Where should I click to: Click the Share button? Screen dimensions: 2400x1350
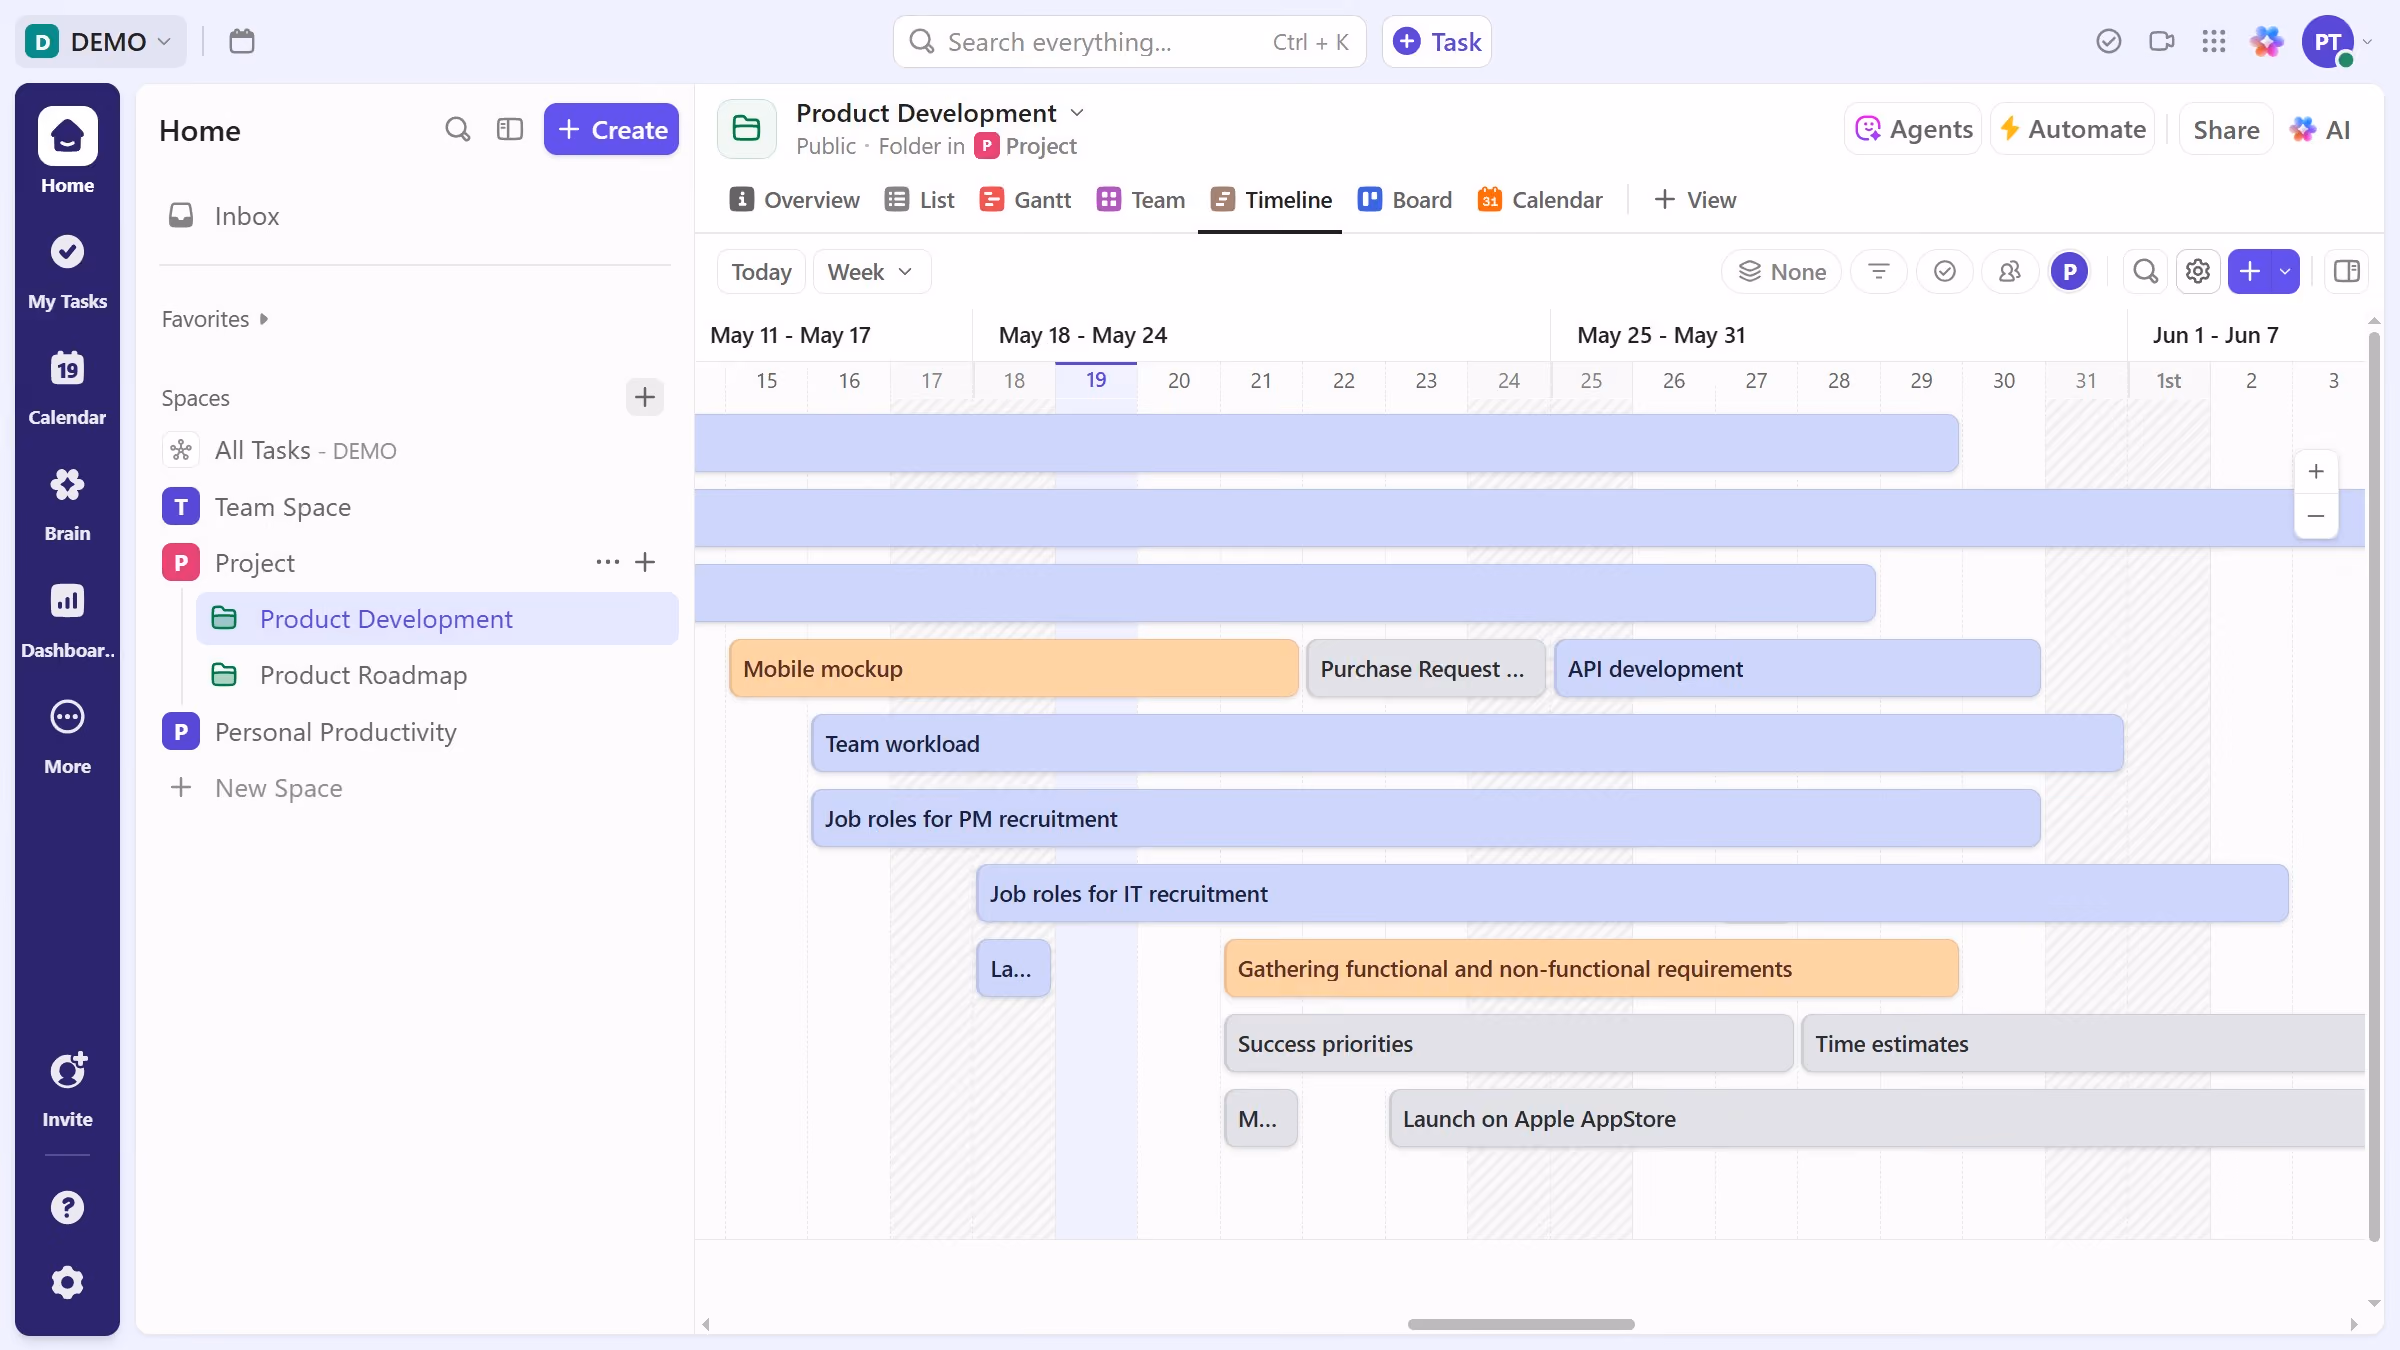coord(2226,129)
